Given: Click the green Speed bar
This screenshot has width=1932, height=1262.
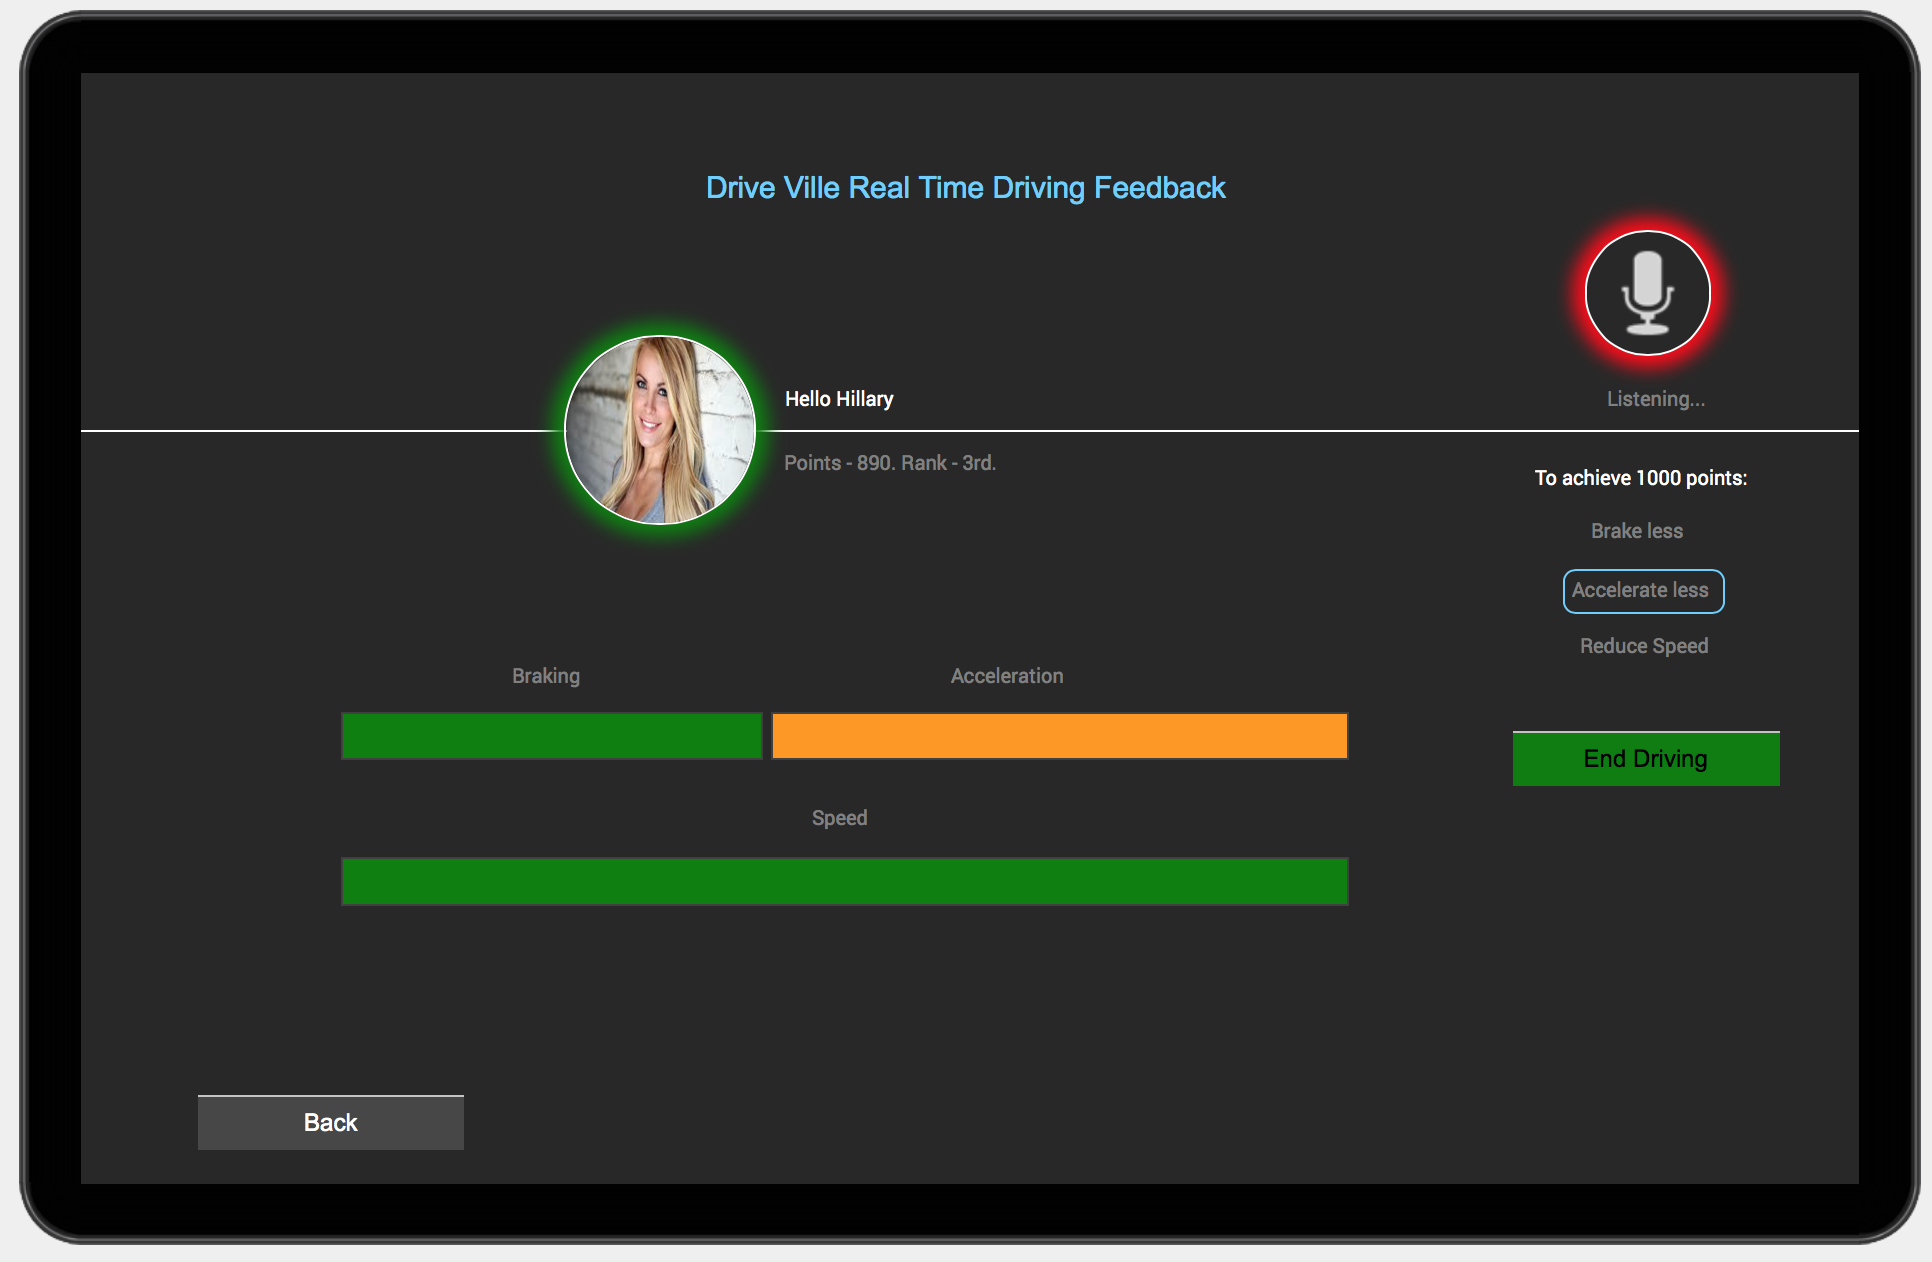Looking at the screenshot, I should tap(844, 882).
